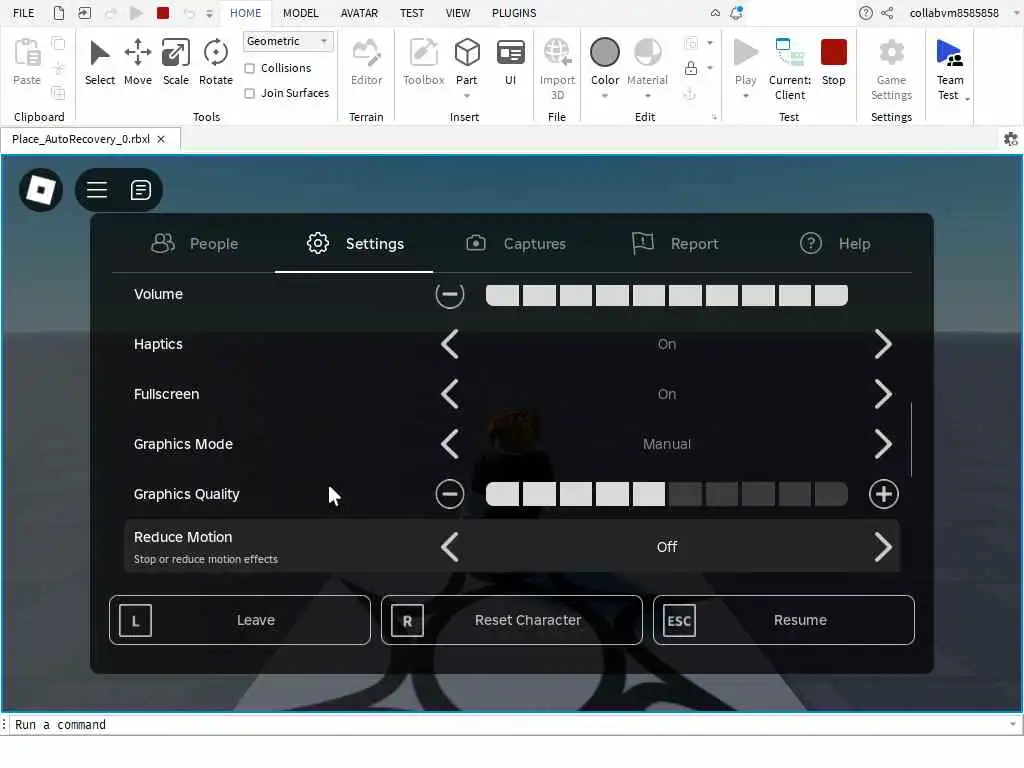Viewport: 1024px width, 768px height.
Task: Open the Report tab in menu
Action: [675, 244]
